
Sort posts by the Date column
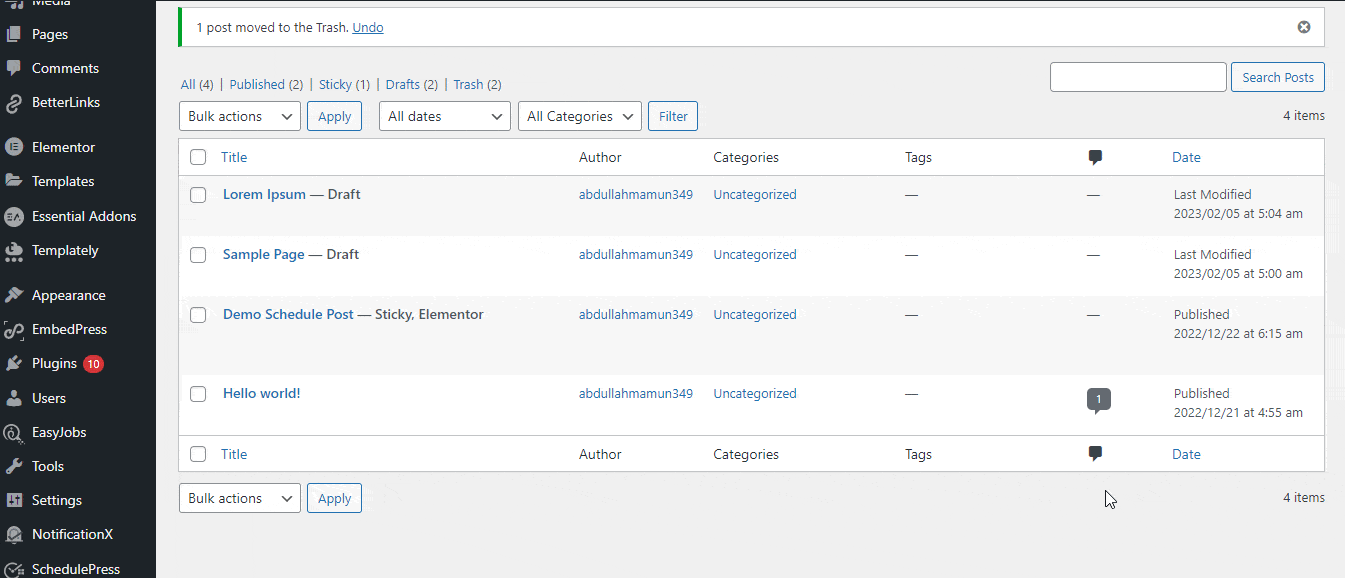(x=1186, y=157)
